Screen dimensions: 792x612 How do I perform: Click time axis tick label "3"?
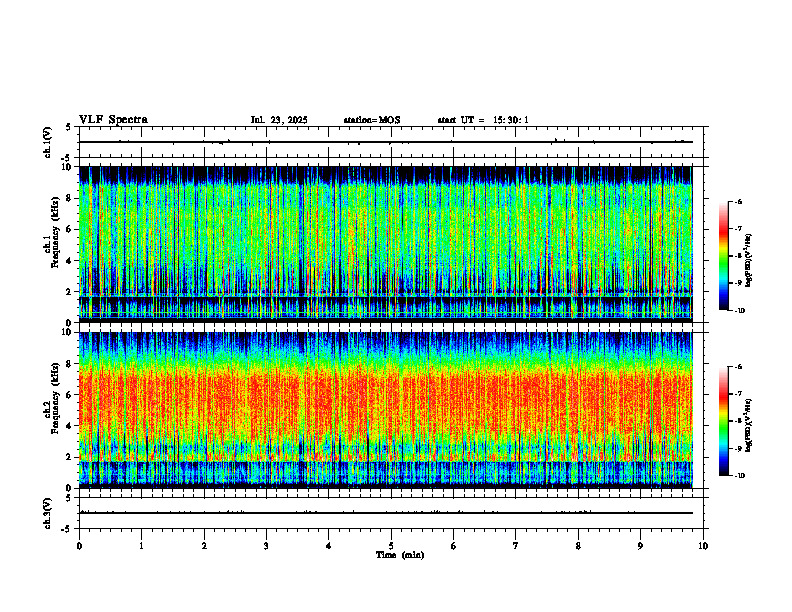click(x=266, y=546)
